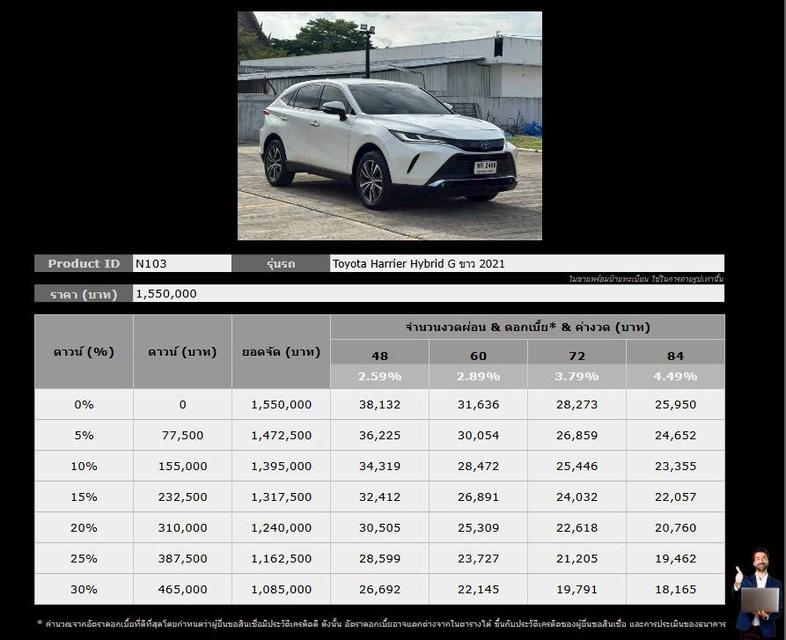Click monthly payment 32,412
786x640 pixels.
click(379, 497)
